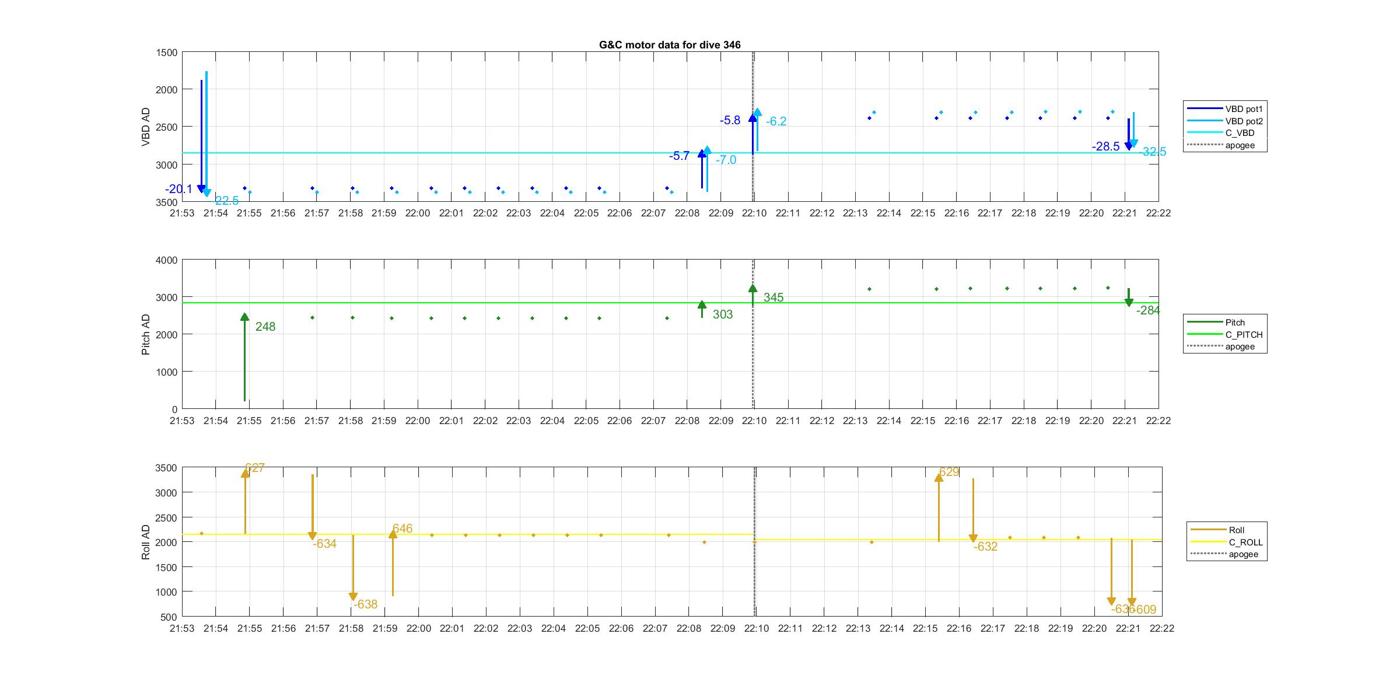Viewport: 1400px width, 693px height.
Task: Click the "-632" roll data label
Action: (985, 547)
